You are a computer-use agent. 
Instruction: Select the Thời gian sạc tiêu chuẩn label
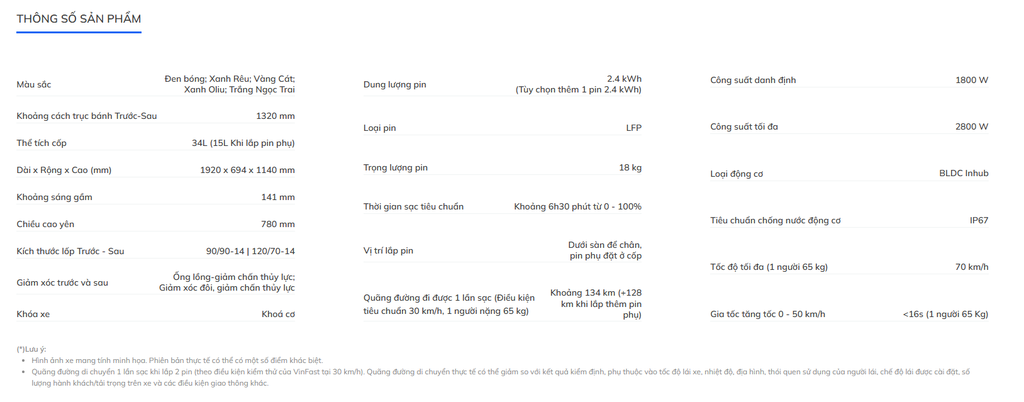(413, 207)
